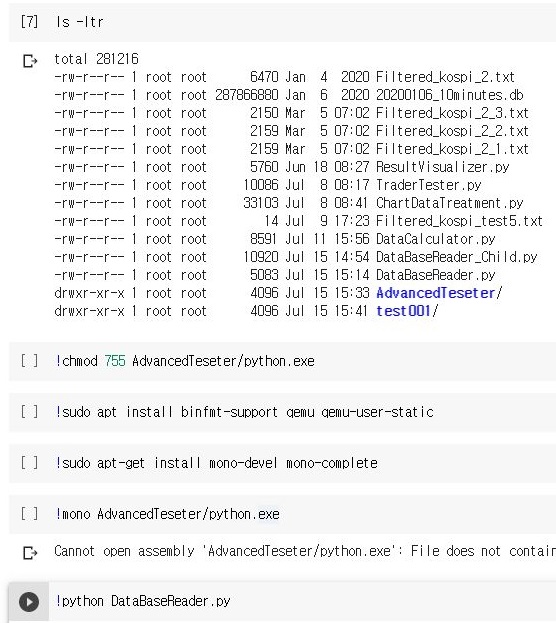
Task: Click into the '!chmod 755' code line
Action: [x=185, y=361]
